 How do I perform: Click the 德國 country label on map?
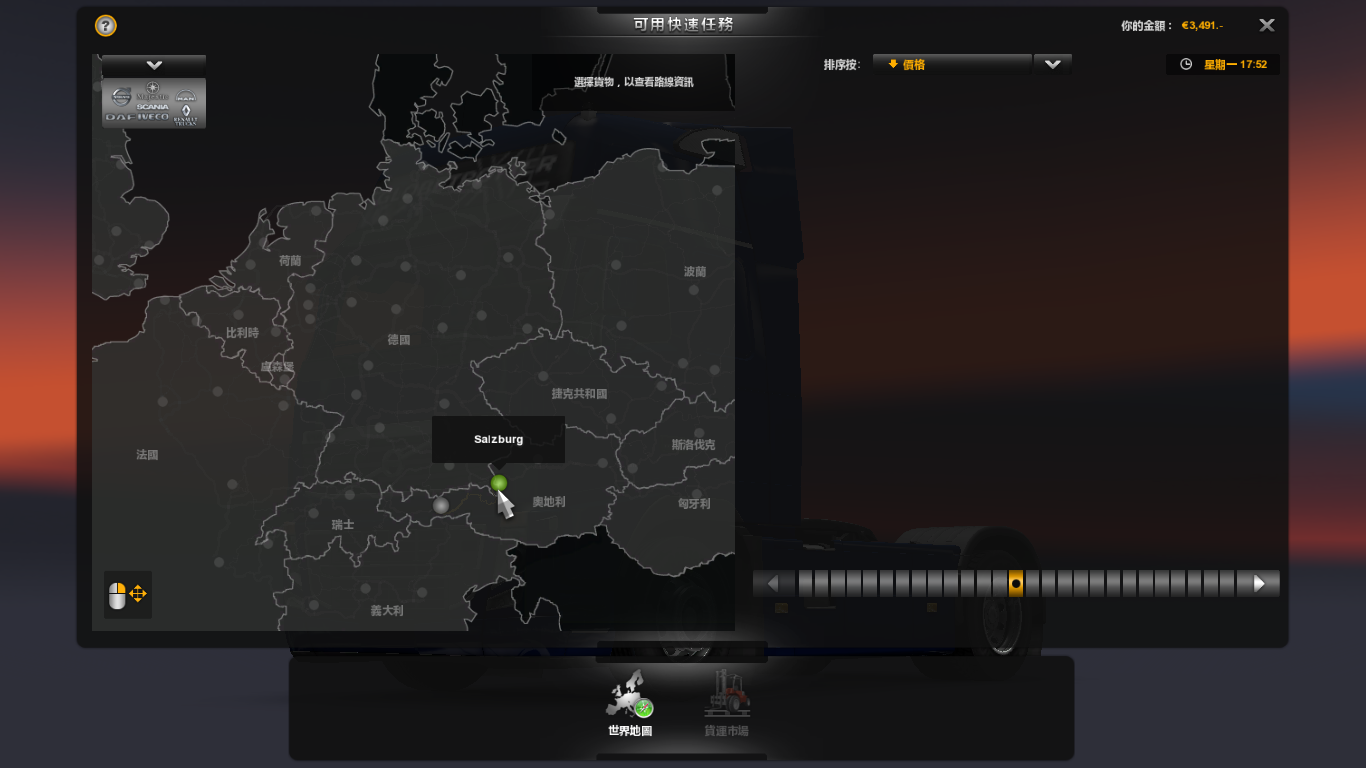(x=399, y=340)
